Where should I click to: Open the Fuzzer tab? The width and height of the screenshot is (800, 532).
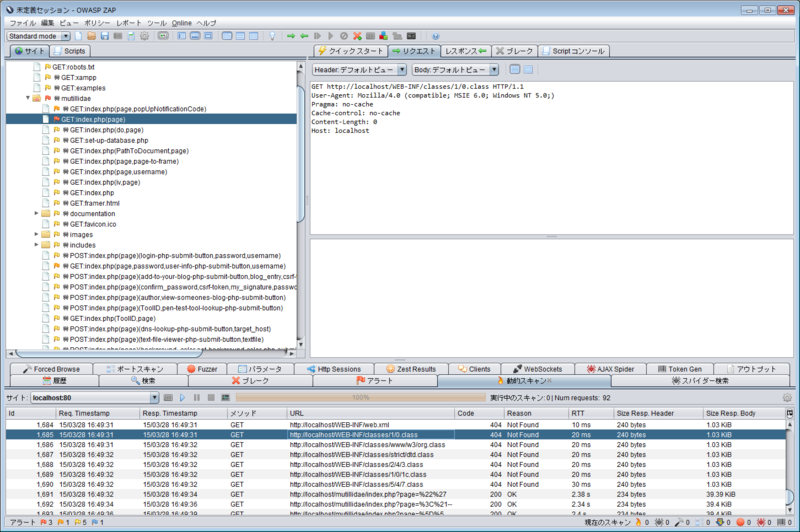point(203,369)
